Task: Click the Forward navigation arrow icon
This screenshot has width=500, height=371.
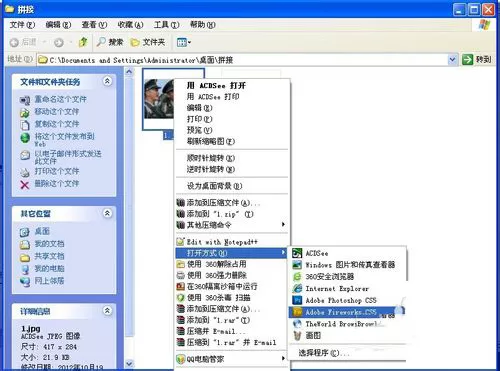Action: pyautogui.click(x=59, y=42)
